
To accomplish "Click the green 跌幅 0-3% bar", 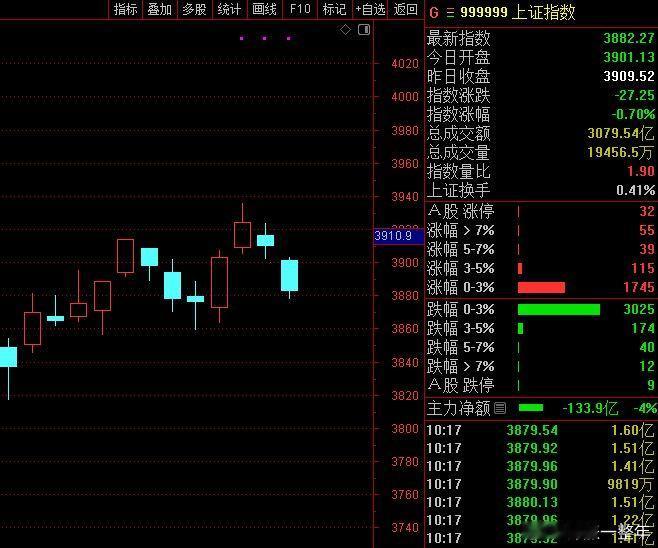I will coord(559,309).
